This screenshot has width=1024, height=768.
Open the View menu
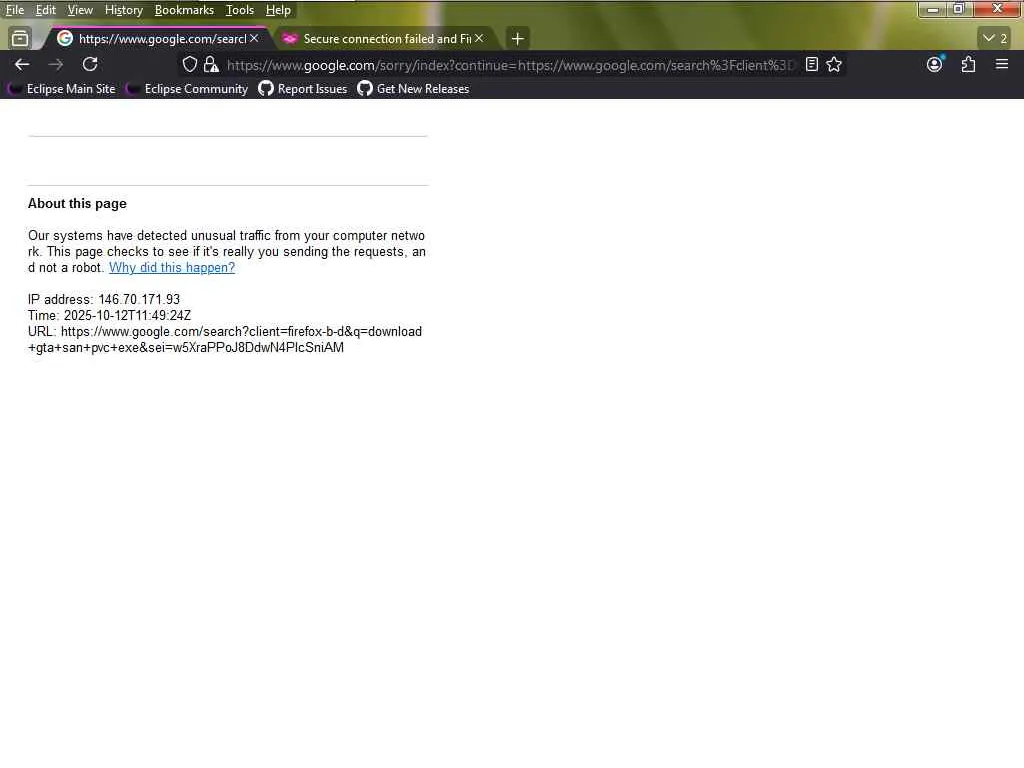point(80,10)
